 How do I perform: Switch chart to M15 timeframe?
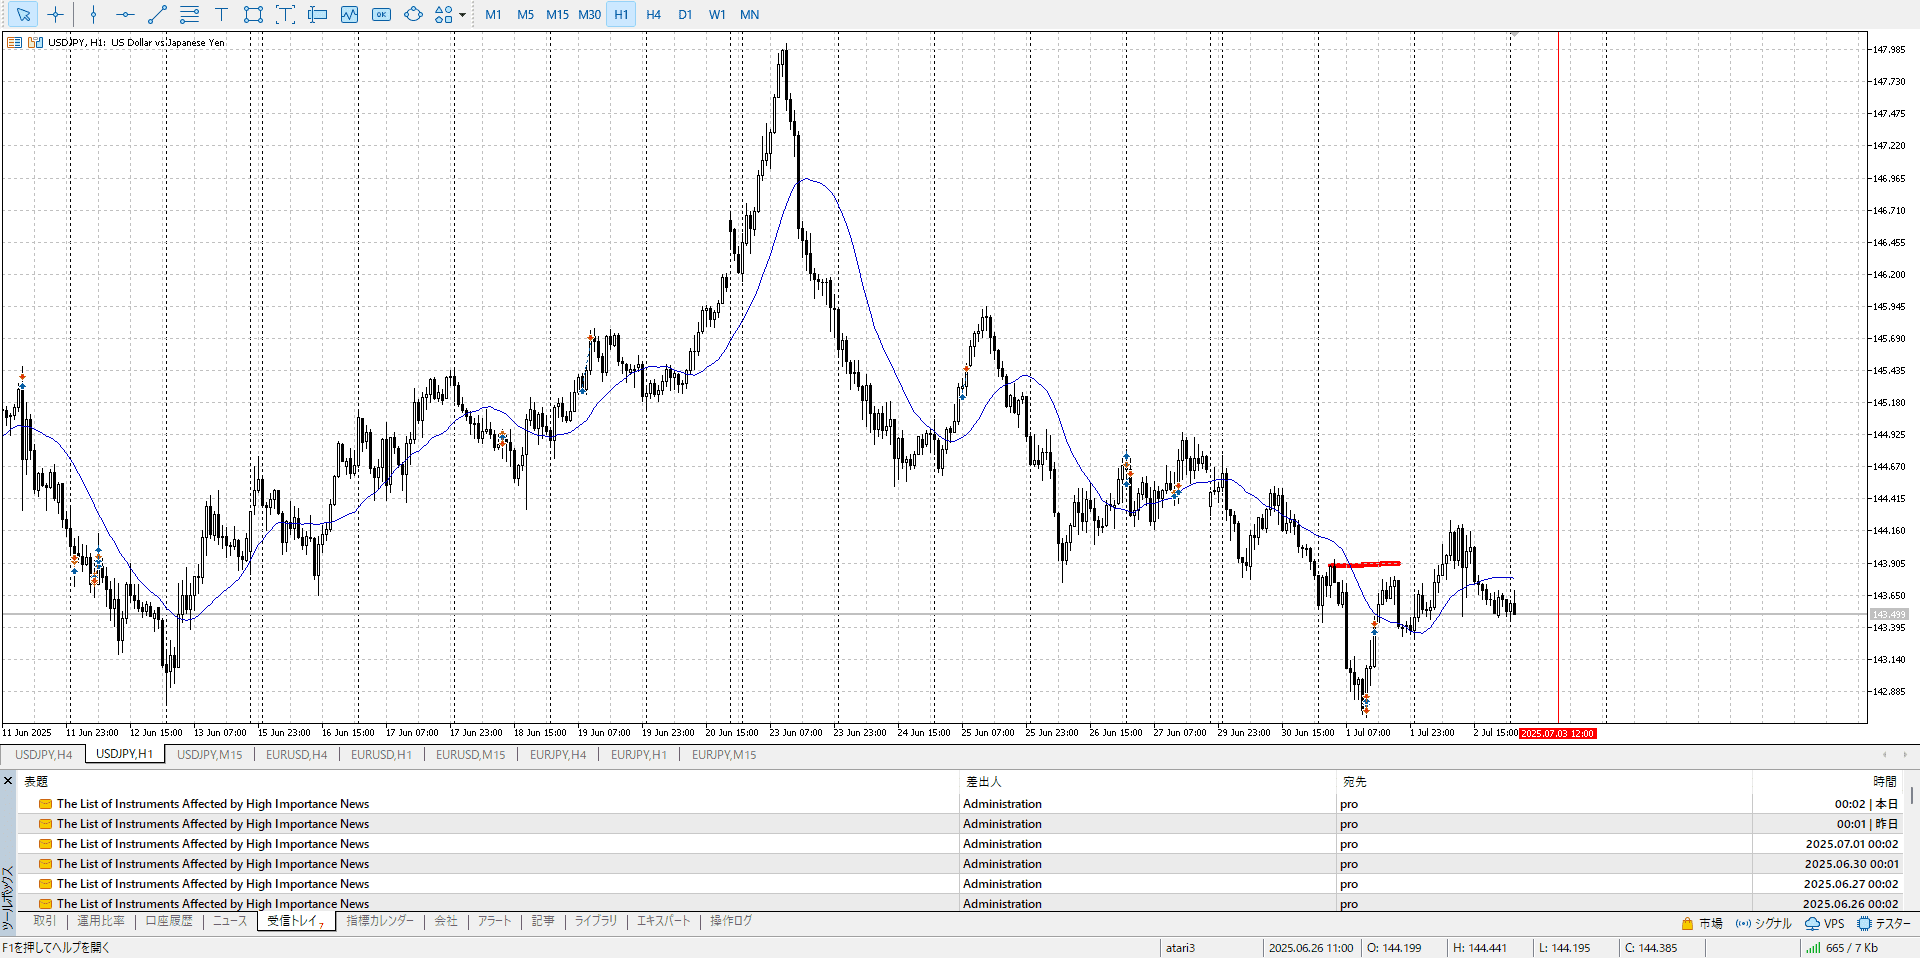coord(557,15)
